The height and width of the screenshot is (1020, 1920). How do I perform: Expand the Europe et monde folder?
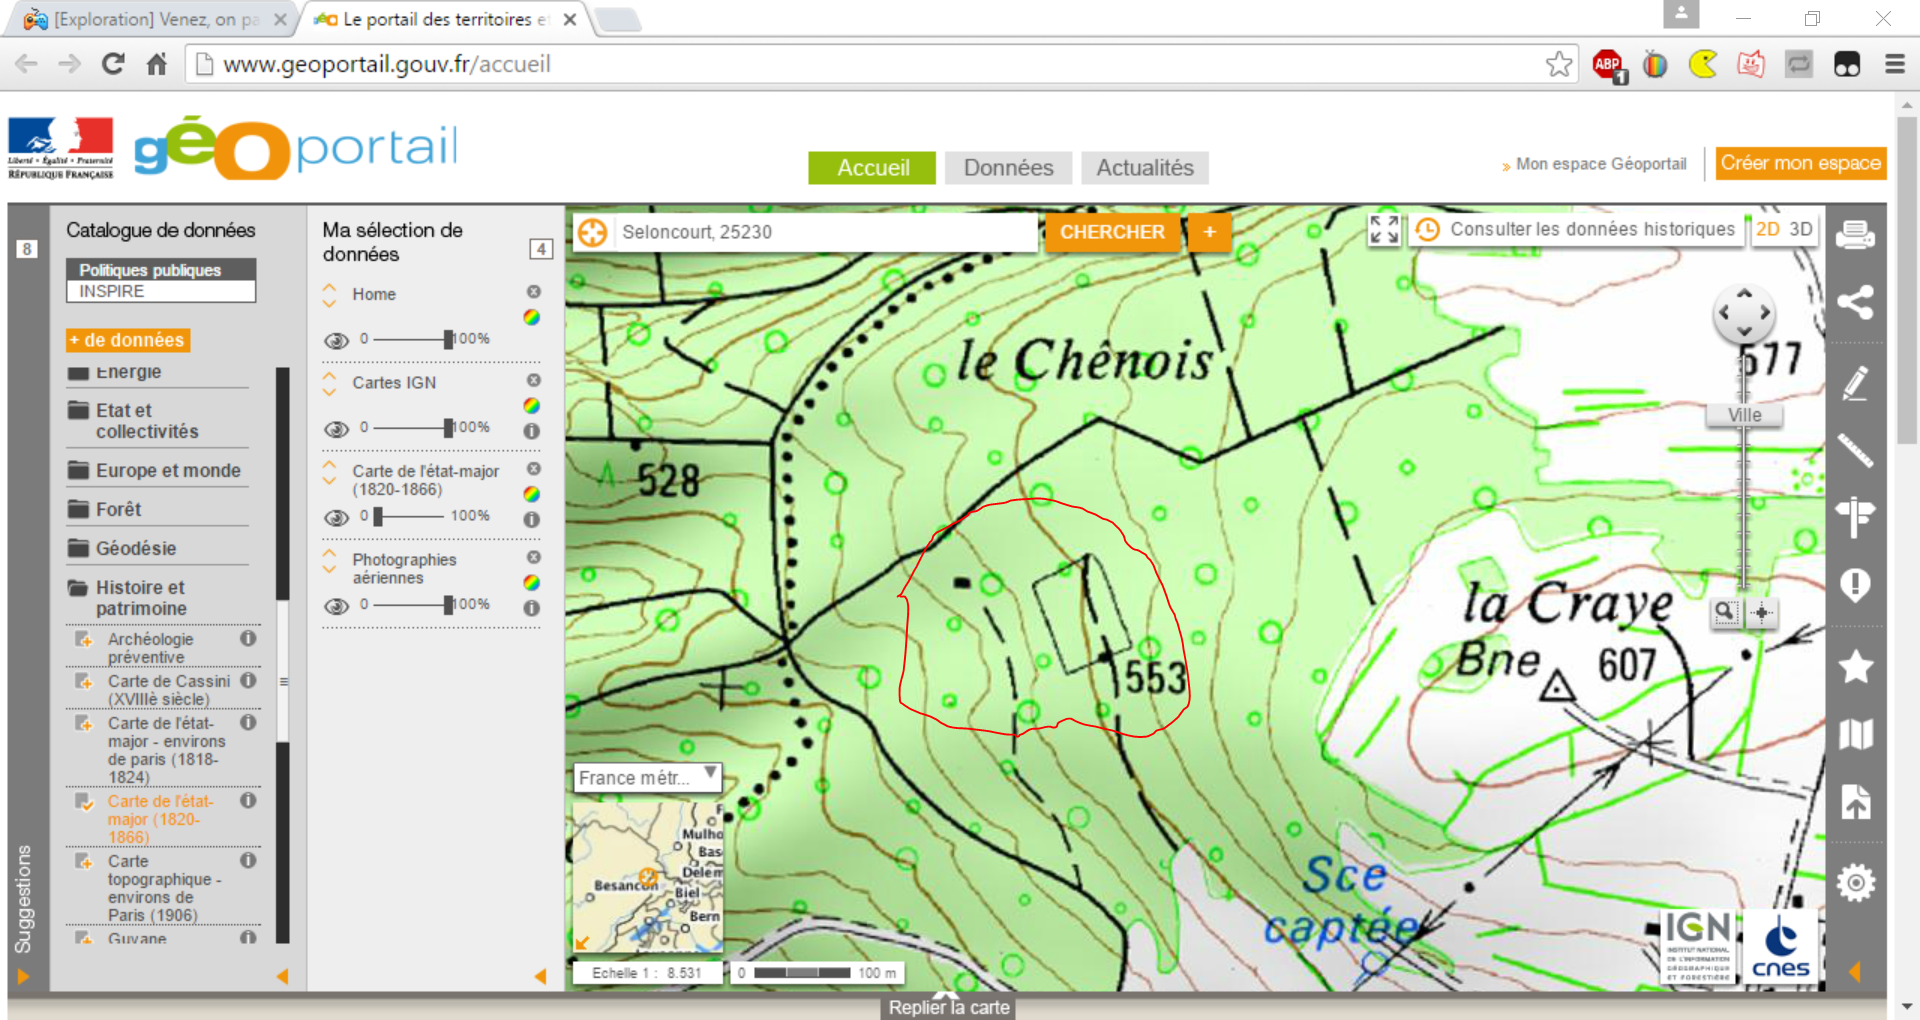coord(156,470)
